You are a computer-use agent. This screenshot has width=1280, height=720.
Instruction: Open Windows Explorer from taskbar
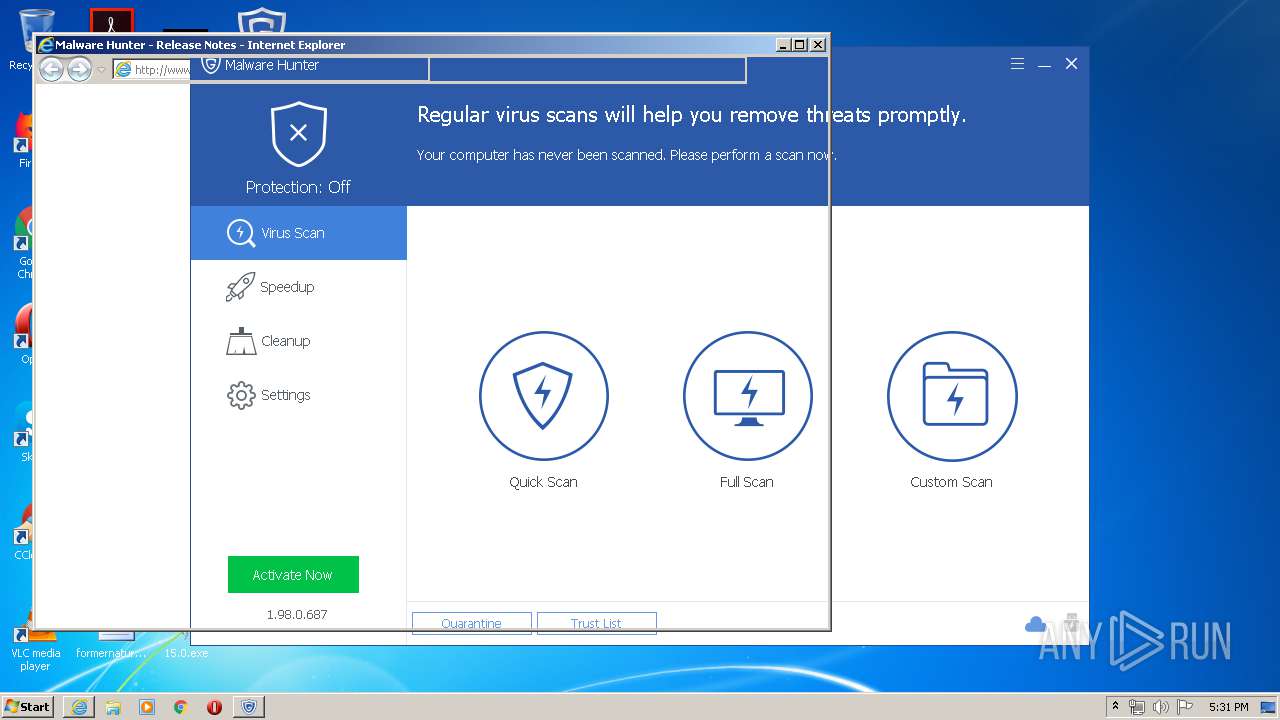(x=113, y=706)
